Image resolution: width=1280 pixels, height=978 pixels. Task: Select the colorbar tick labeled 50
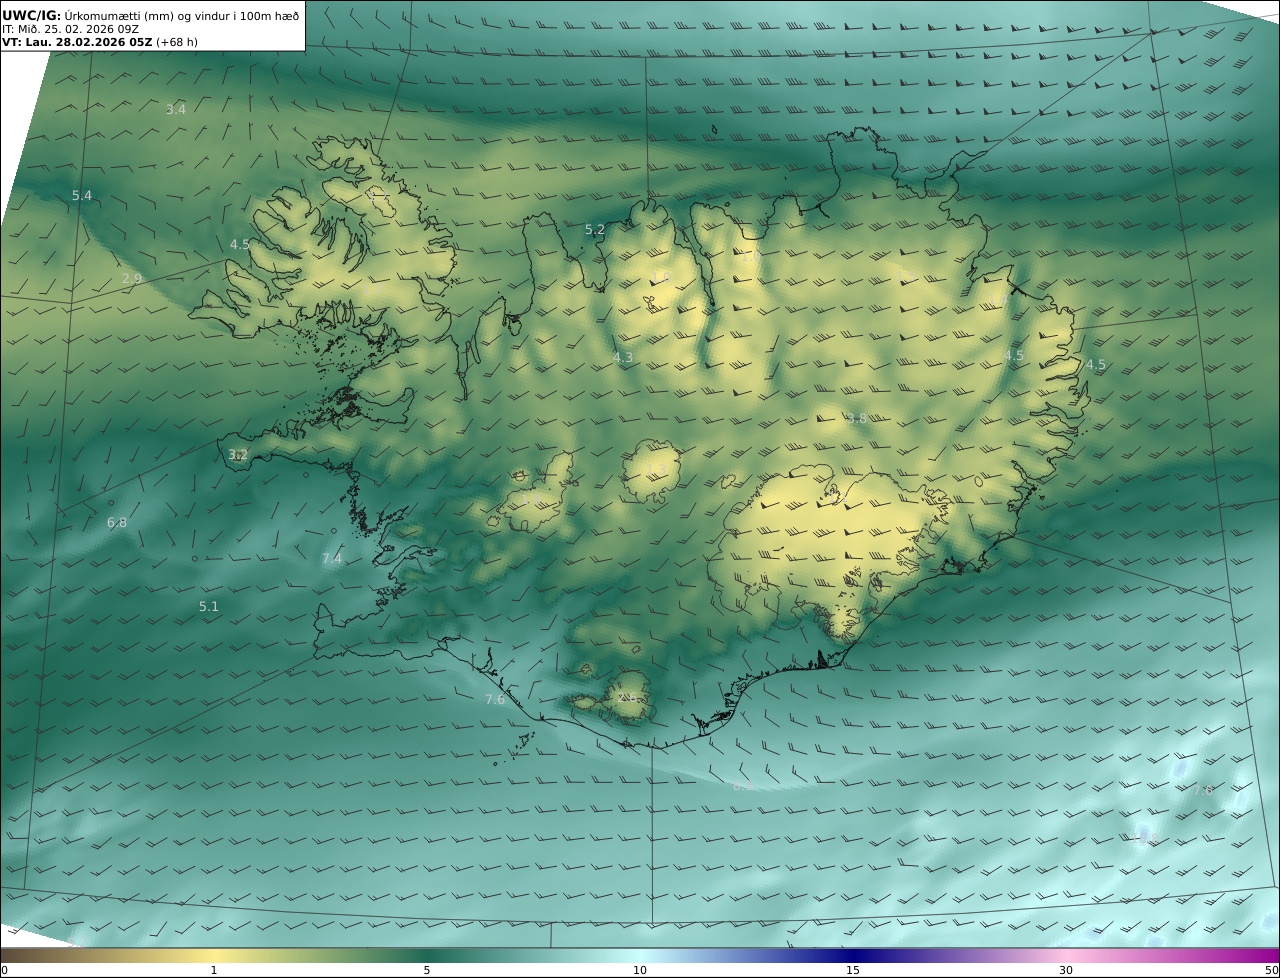pos(1272,970)
